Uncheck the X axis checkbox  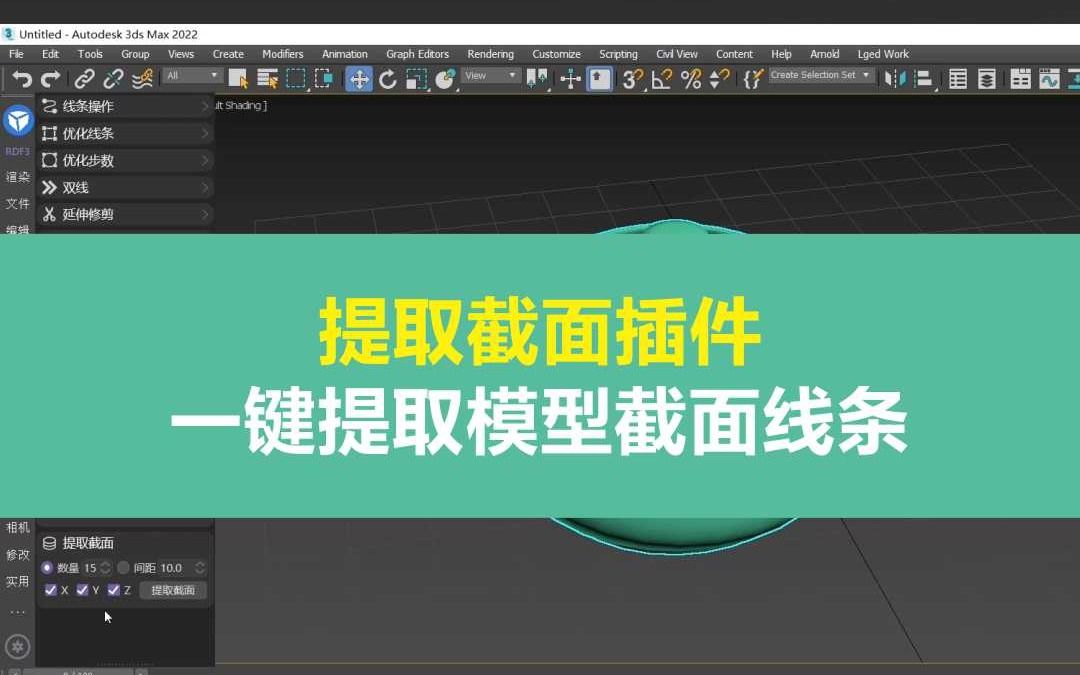[51, 590]
